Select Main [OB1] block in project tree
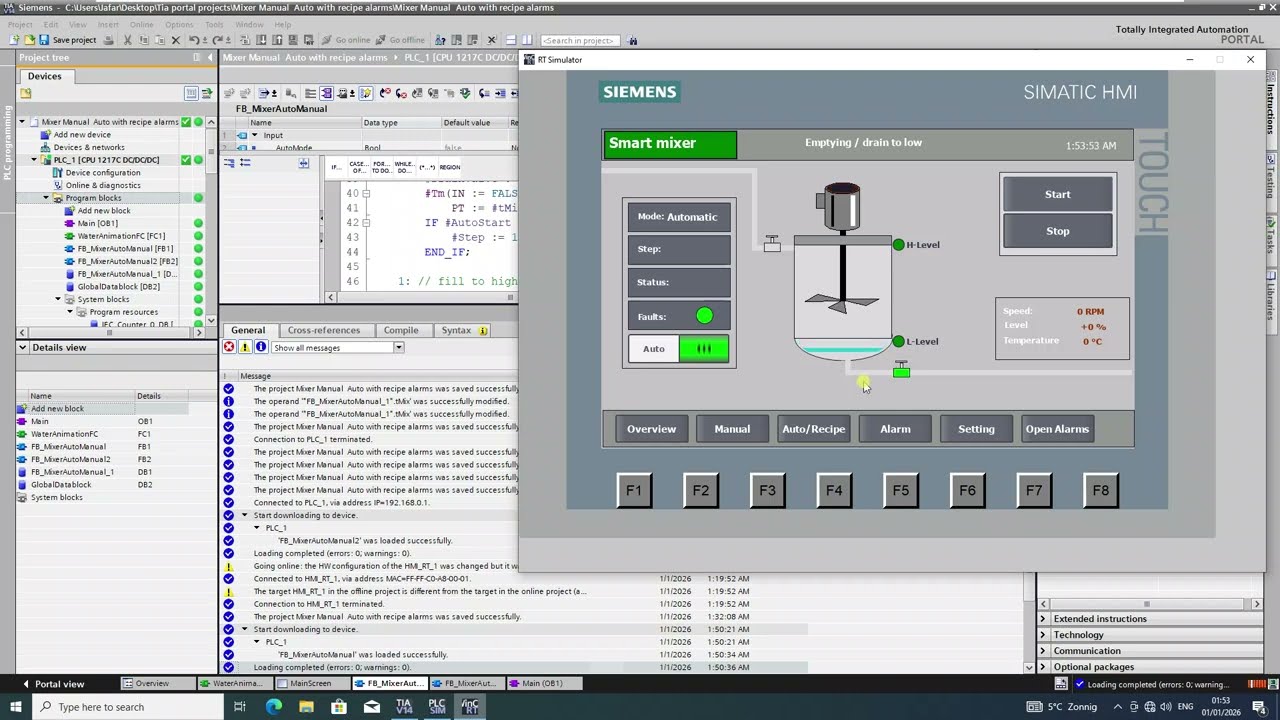The image size is (1280, 720). click(98, 223)
